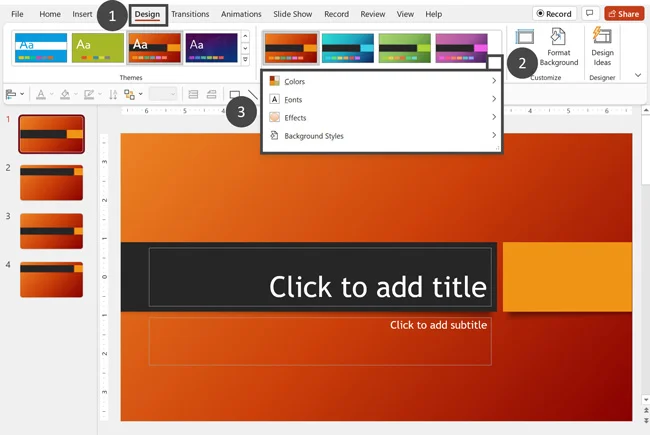This screenshot has height=435, width=650.
Task: Open Slide Size options
Action: [x=525, y=37]
